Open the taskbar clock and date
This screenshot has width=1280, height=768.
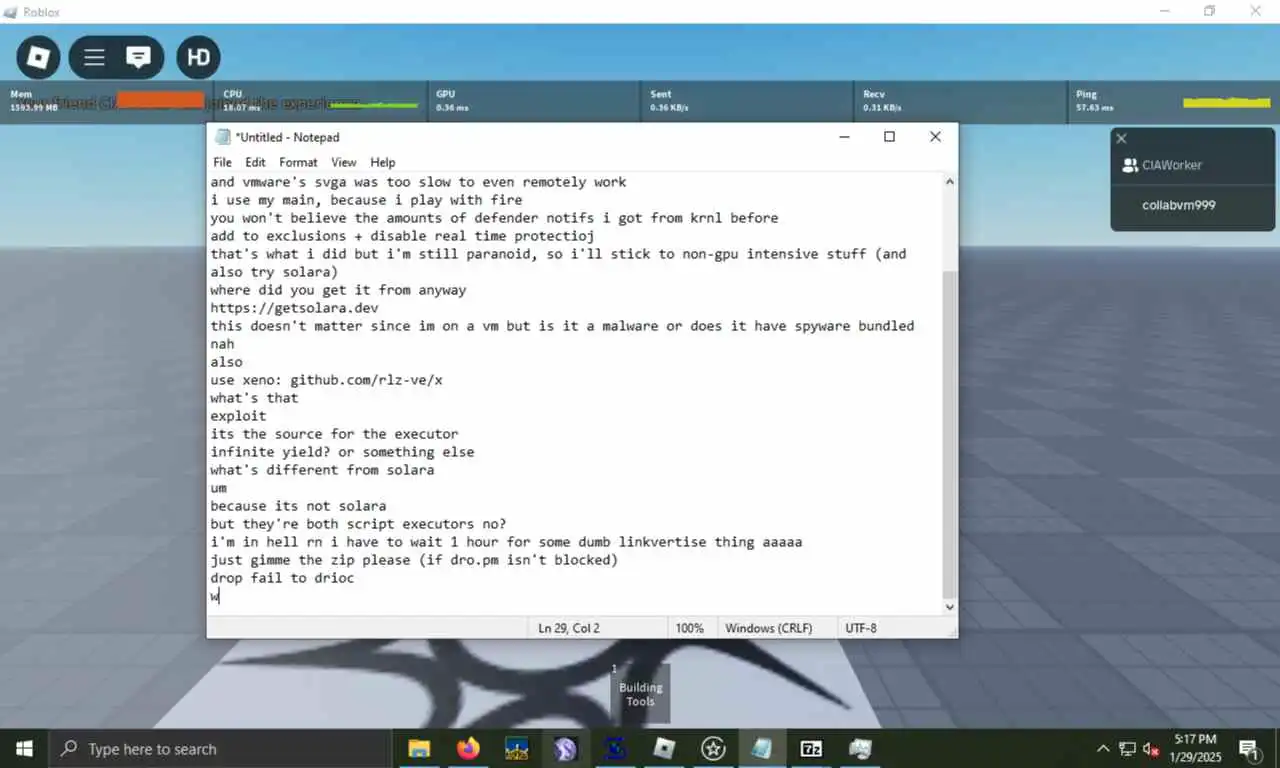pyautogui.click(x=1195, y=748)
